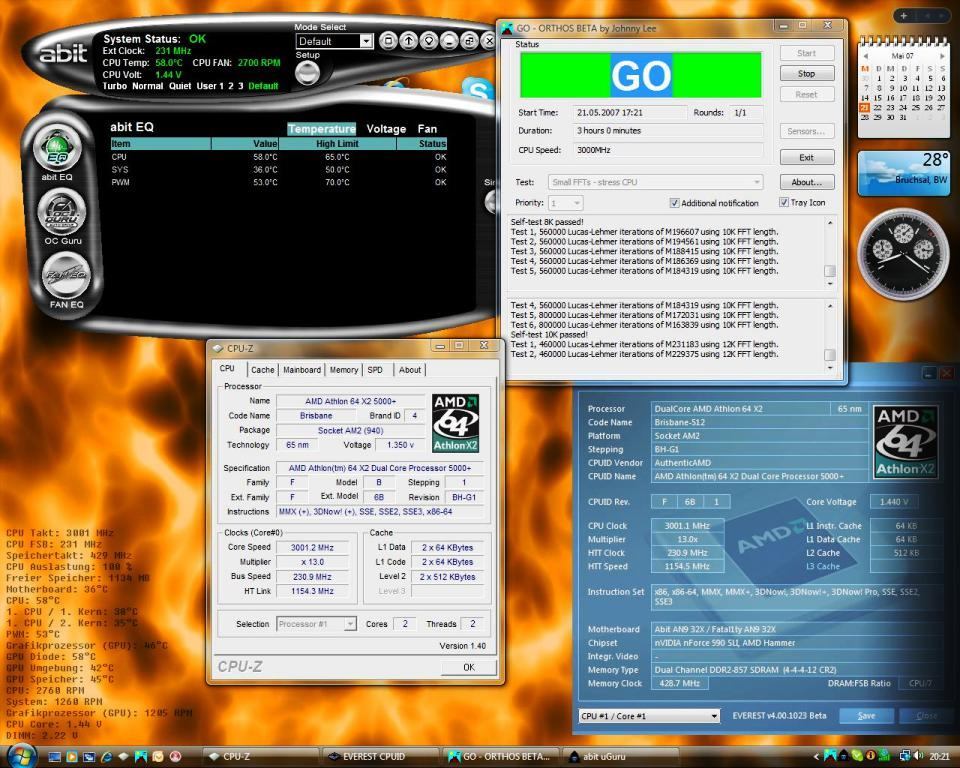Switch to the Cache tab in CPU-Z

coord(263,370)
